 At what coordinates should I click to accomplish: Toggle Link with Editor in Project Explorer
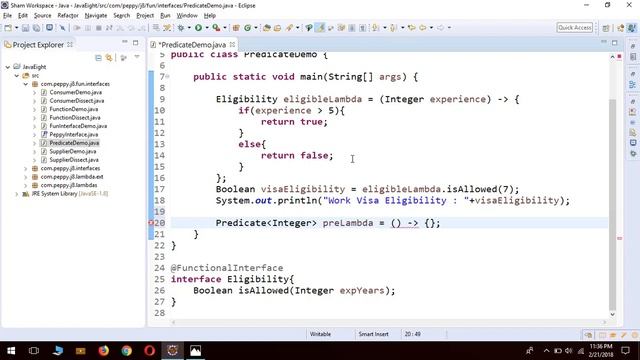(109, 58)
